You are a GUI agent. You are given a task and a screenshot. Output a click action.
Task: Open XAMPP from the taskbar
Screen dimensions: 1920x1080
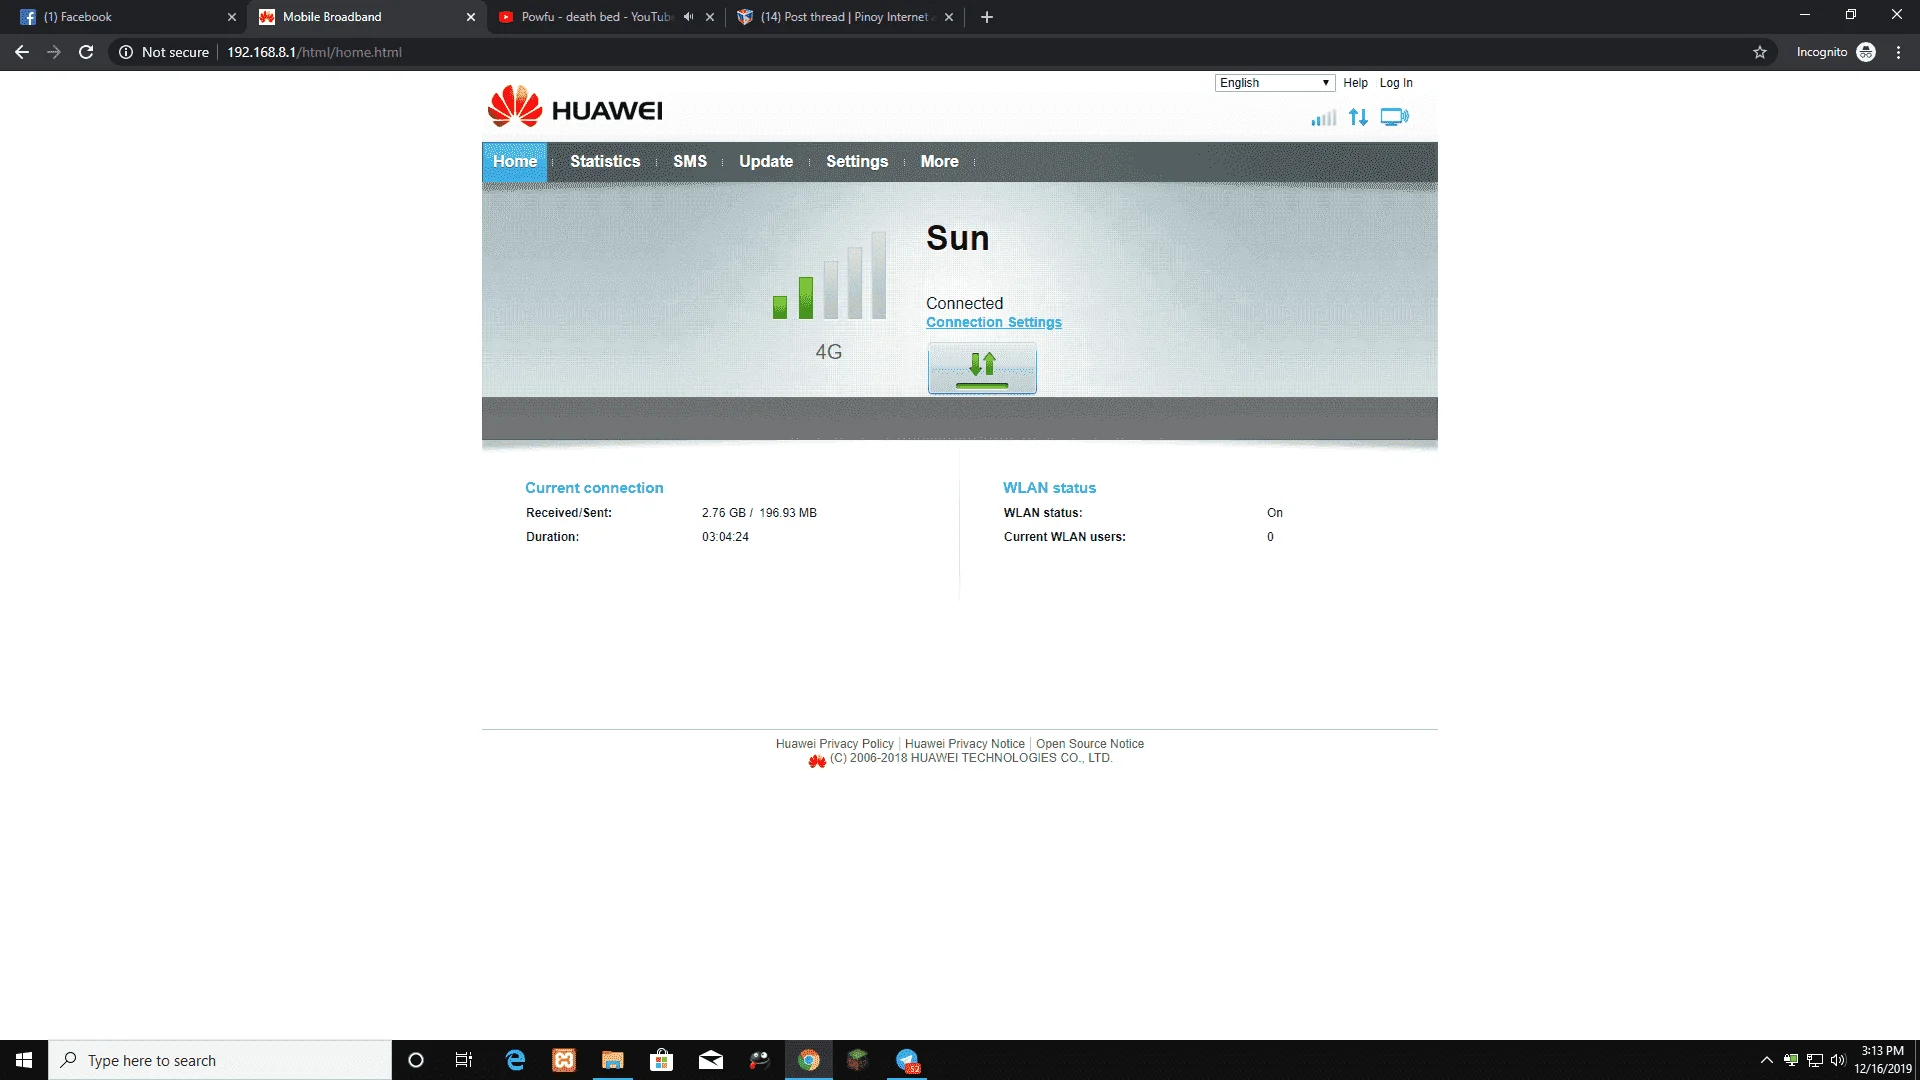564,1060
